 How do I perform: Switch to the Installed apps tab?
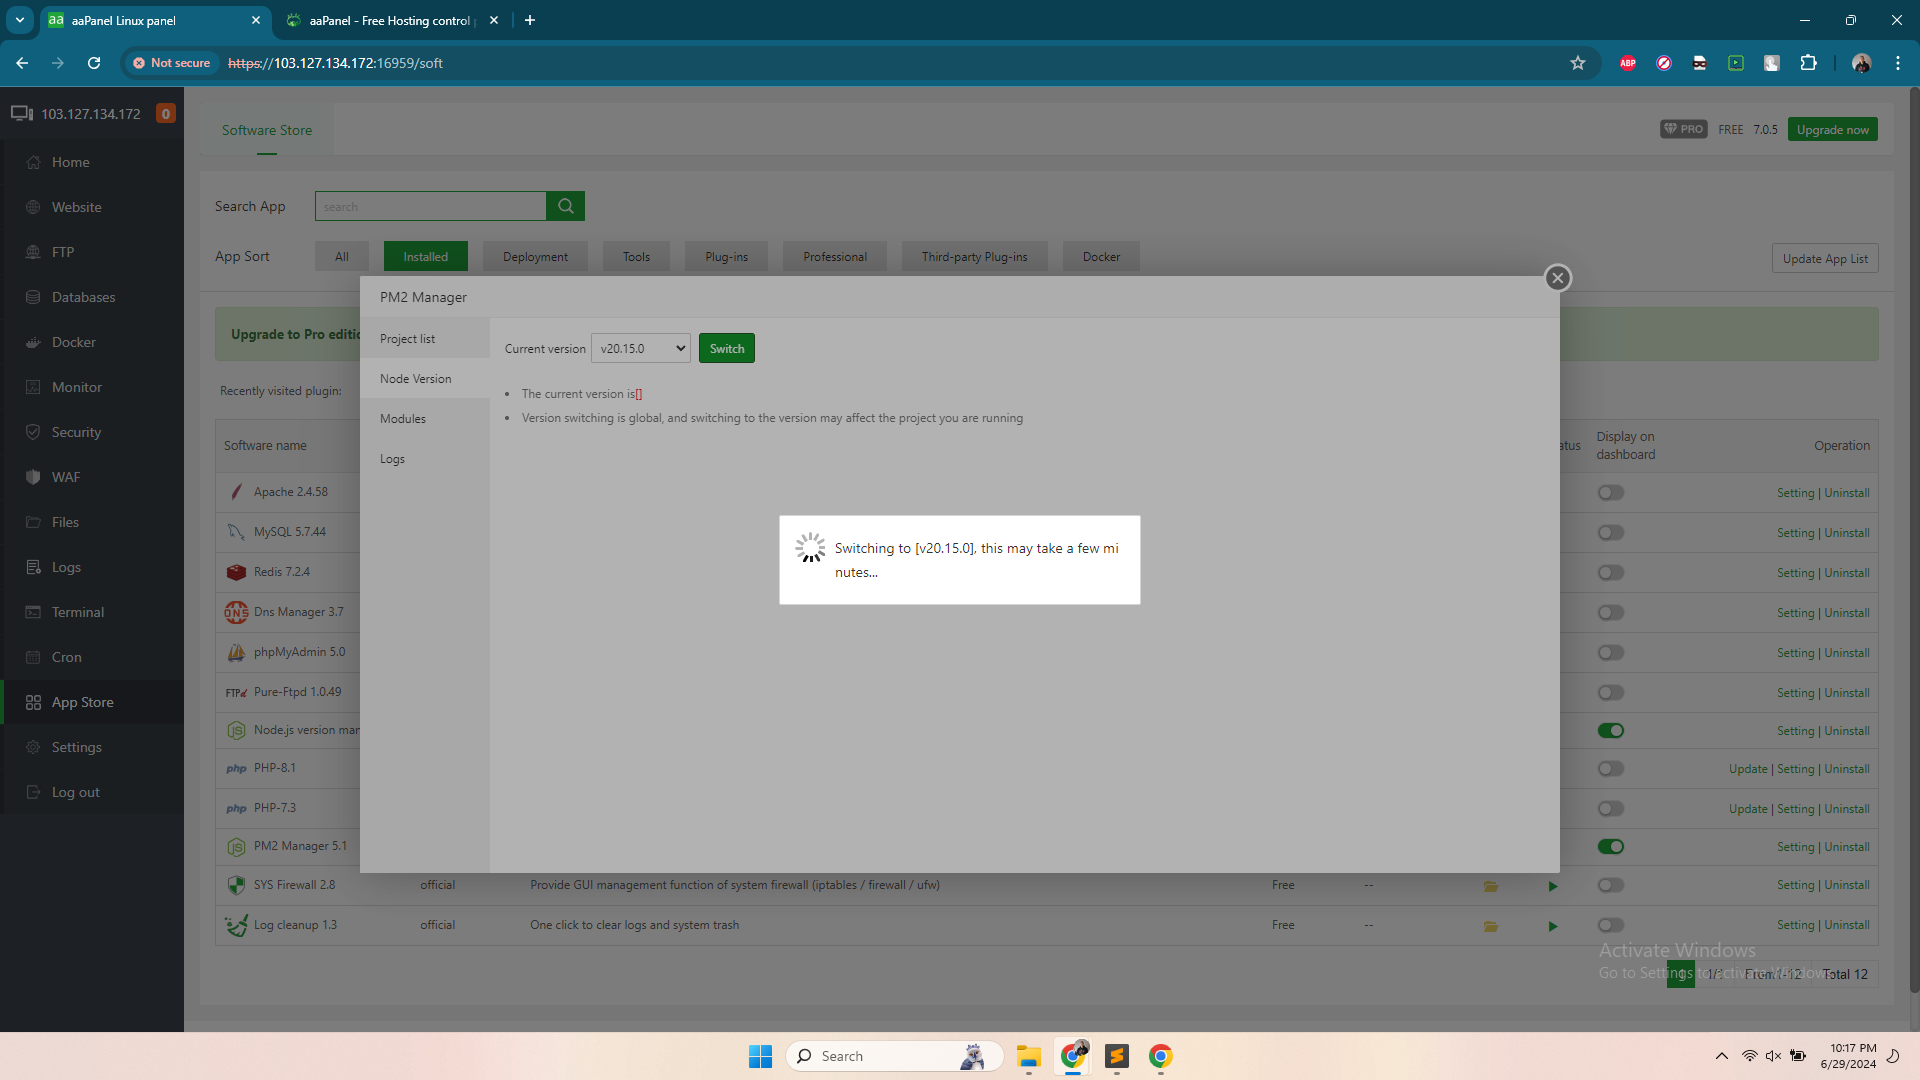coord(424,256)
